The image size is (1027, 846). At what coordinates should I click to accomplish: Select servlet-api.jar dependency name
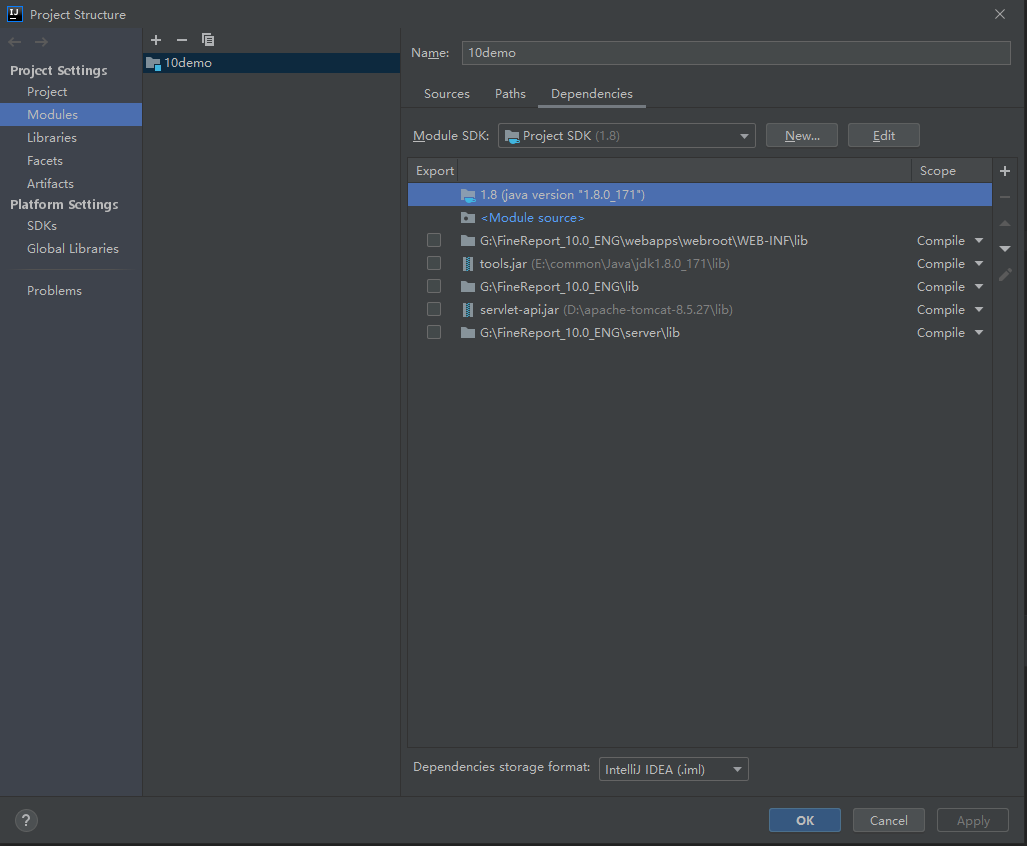(x=519, y=310)
